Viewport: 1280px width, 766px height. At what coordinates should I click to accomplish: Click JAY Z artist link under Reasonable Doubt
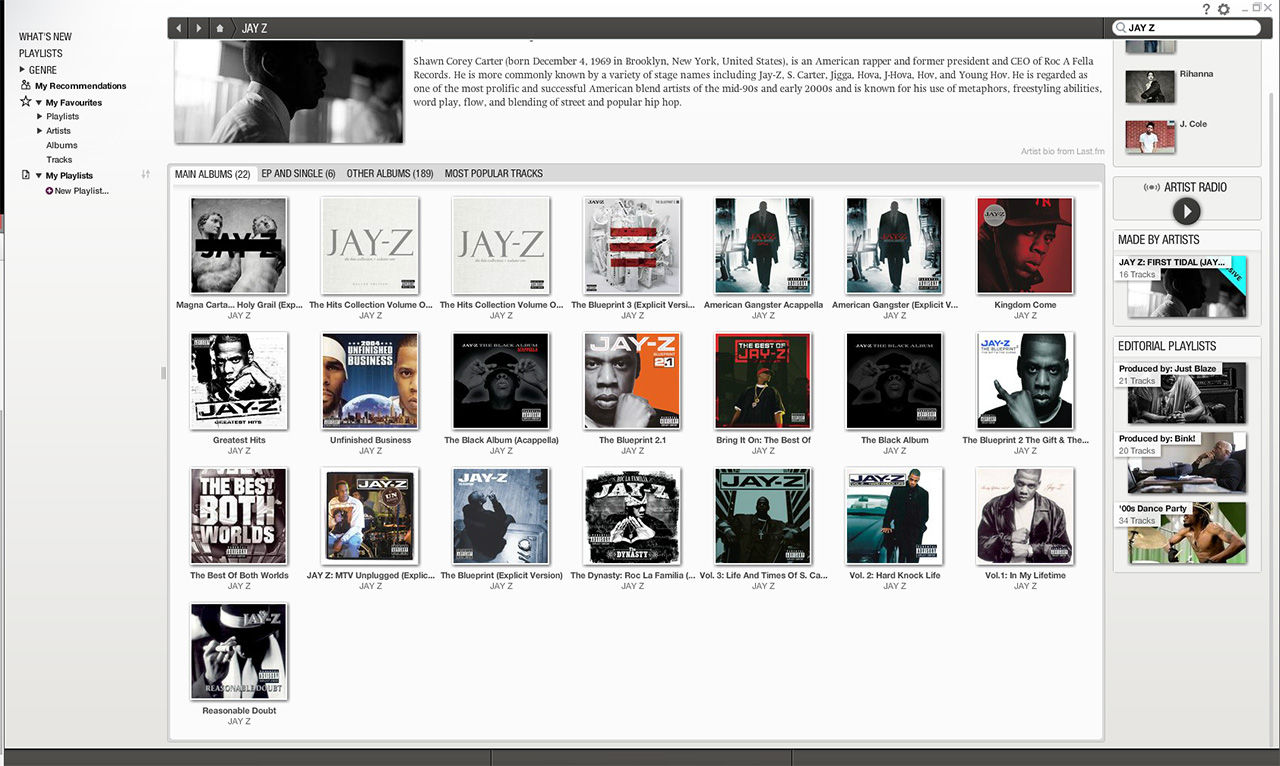pos(239,721)
